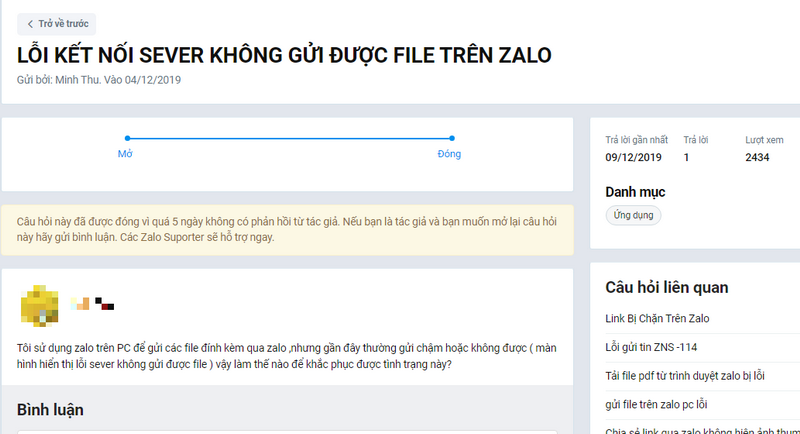Screen dimensions: 800x434
Task: Click the 'Mở' status timeline point
Action: (127, 138)
